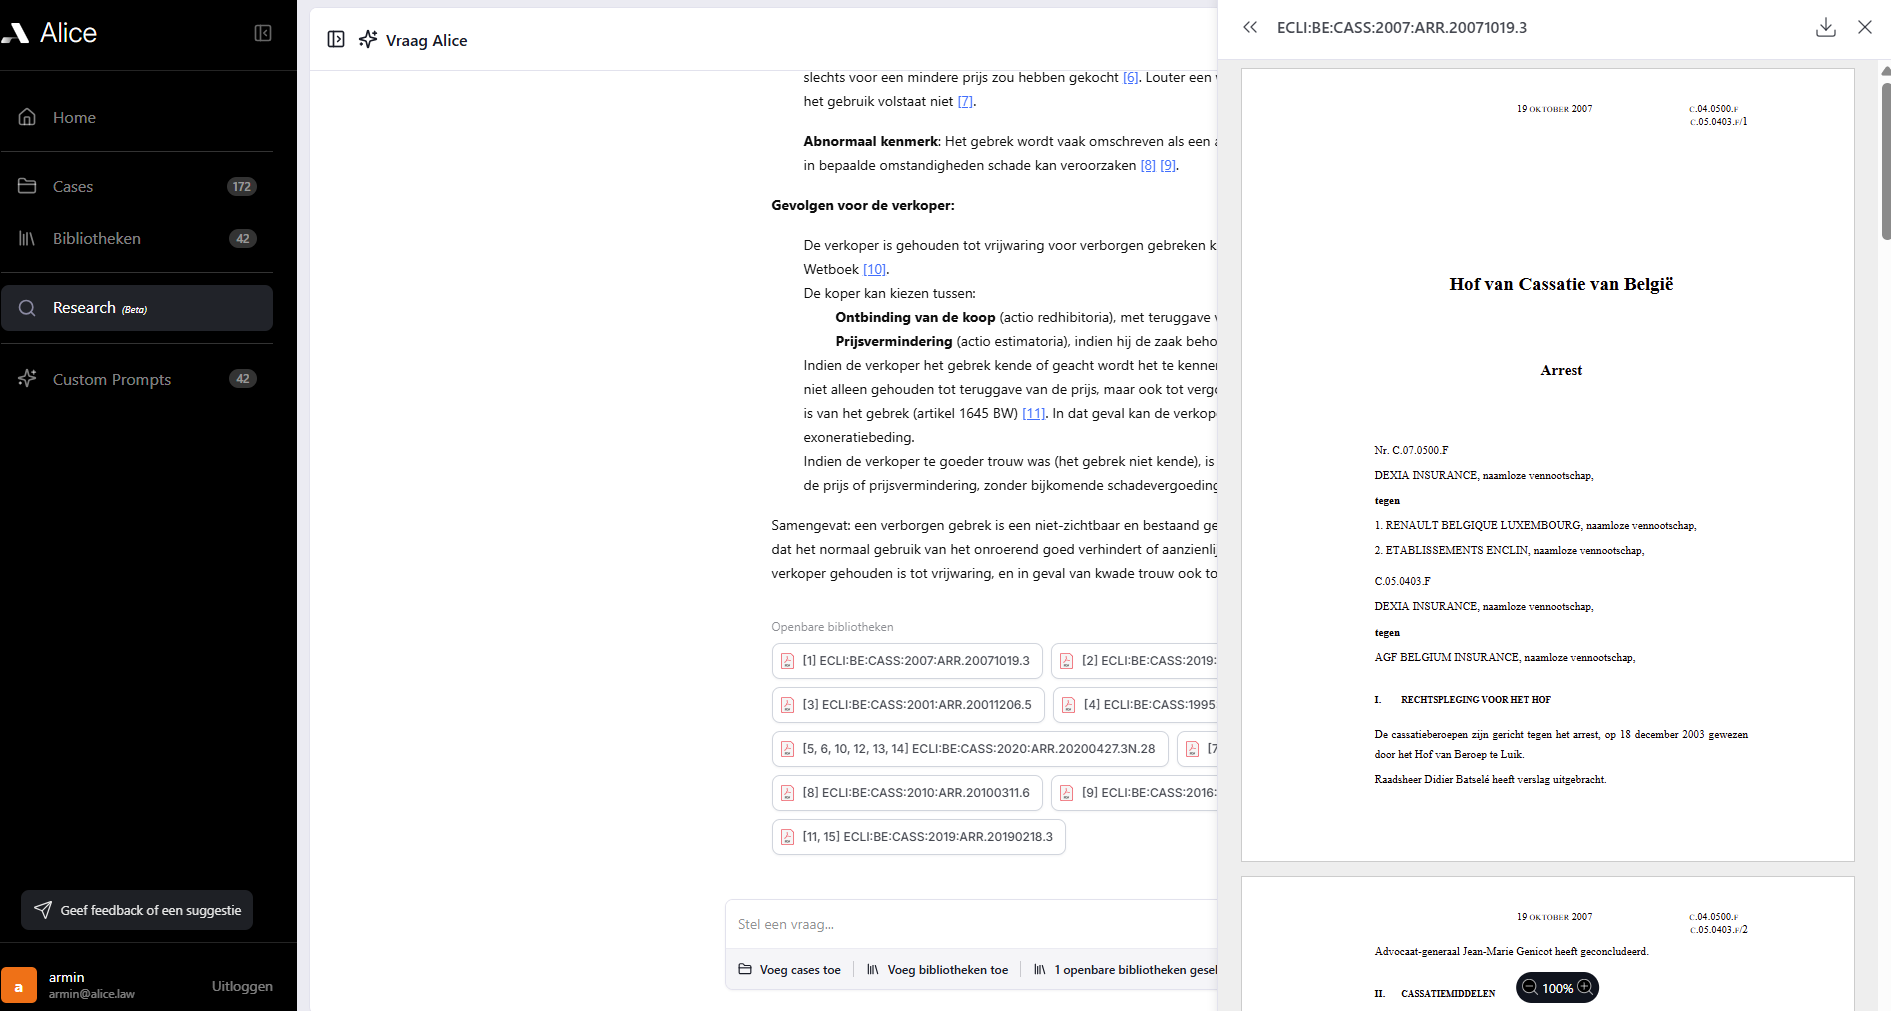The image size is (1891, 1011).
Task: Close the document viewer panel
Action: pos(1865,27)
